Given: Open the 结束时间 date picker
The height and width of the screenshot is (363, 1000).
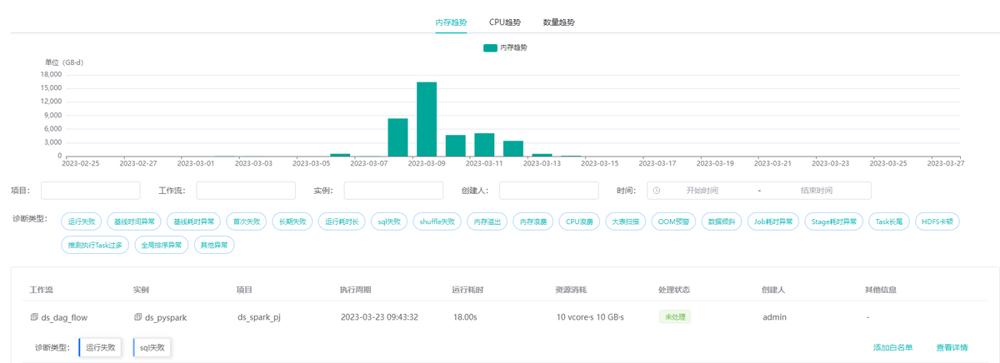Looking at the screenshot, I should coord(816,190).
